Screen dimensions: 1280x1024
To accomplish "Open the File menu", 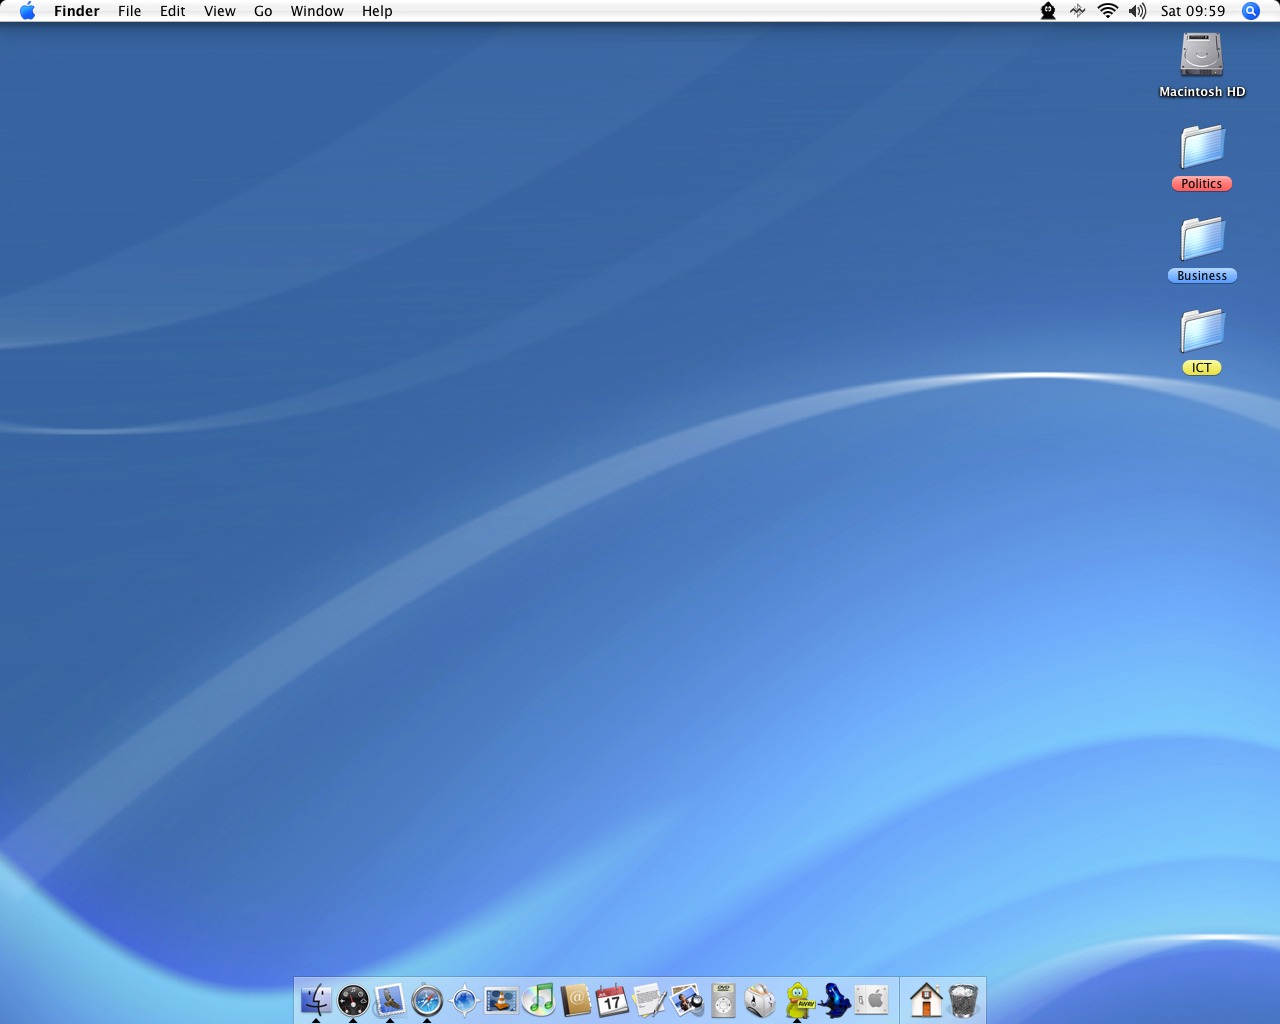I will pyautogui.click(x=130, y=11).
